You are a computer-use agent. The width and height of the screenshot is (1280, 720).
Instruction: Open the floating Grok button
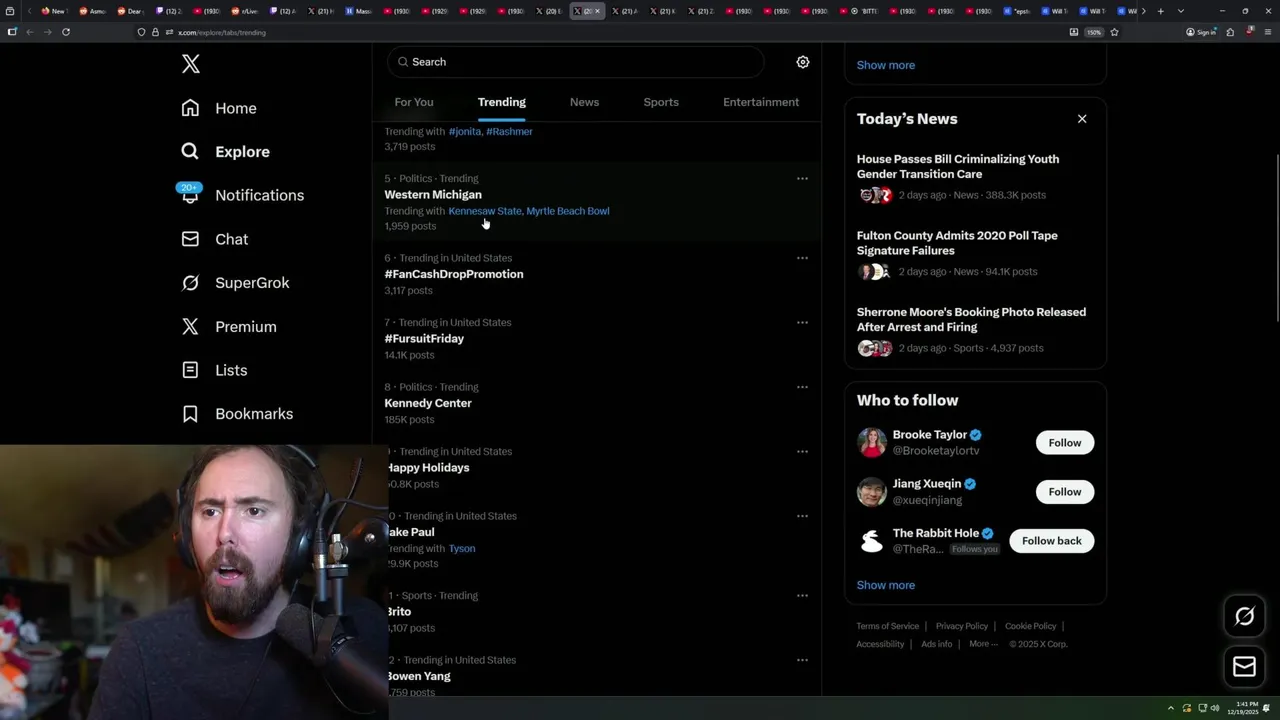[1244, 616]
